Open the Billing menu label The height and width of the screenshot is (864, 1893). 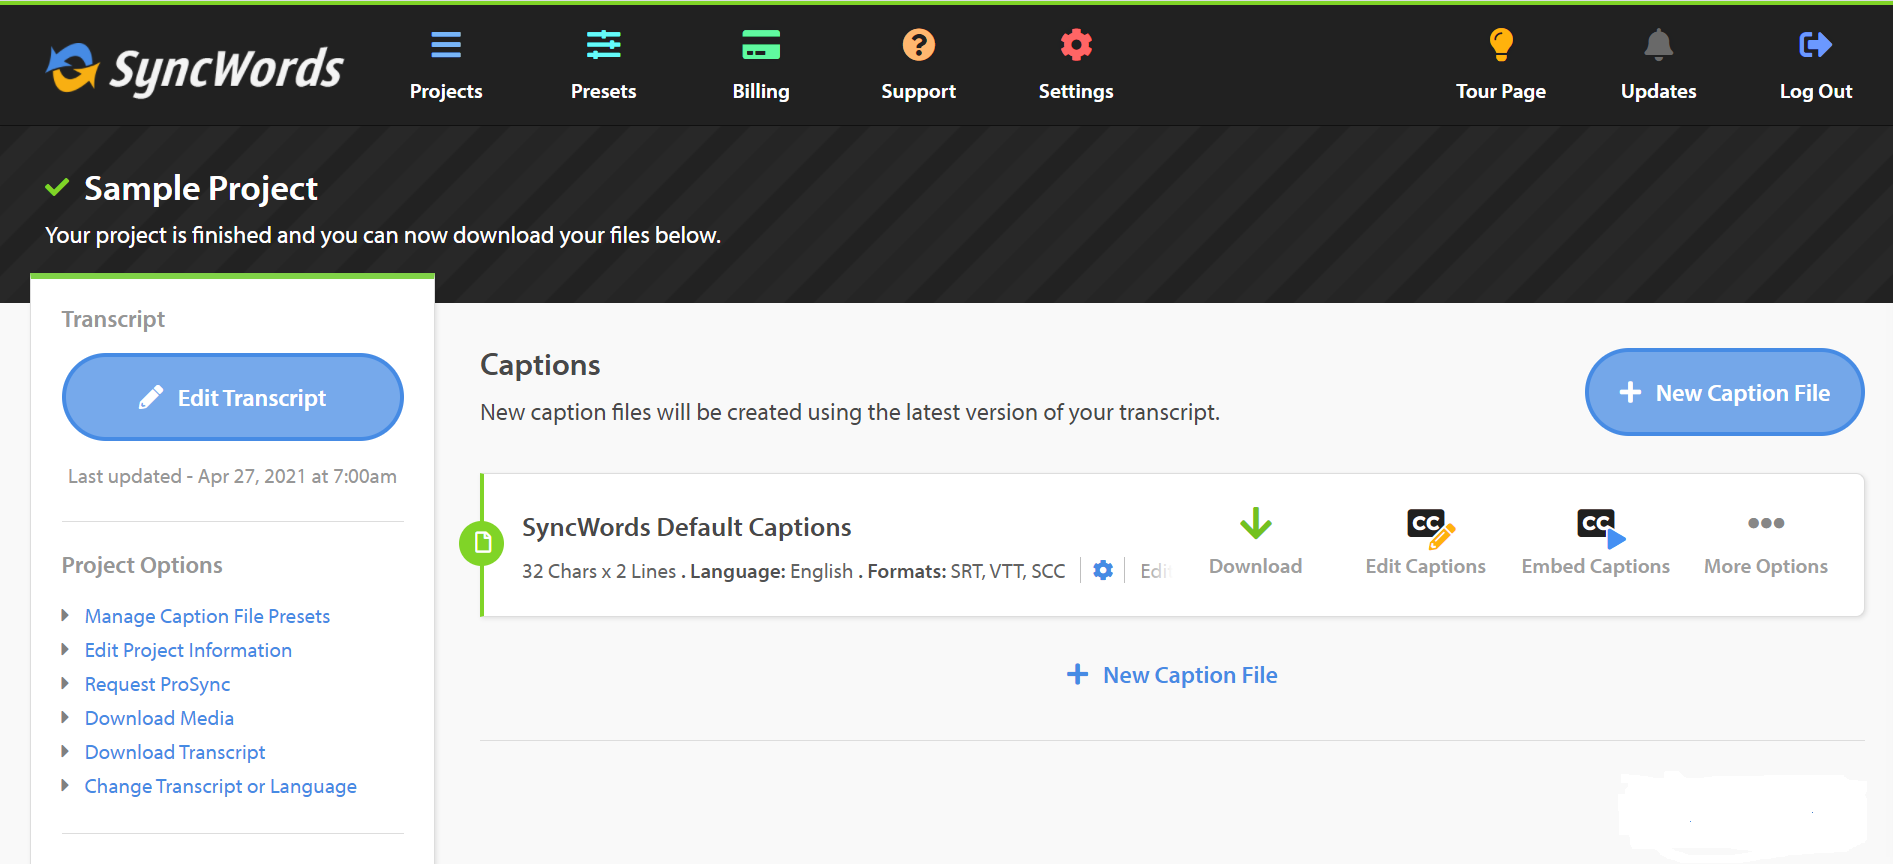pos(761,91)
